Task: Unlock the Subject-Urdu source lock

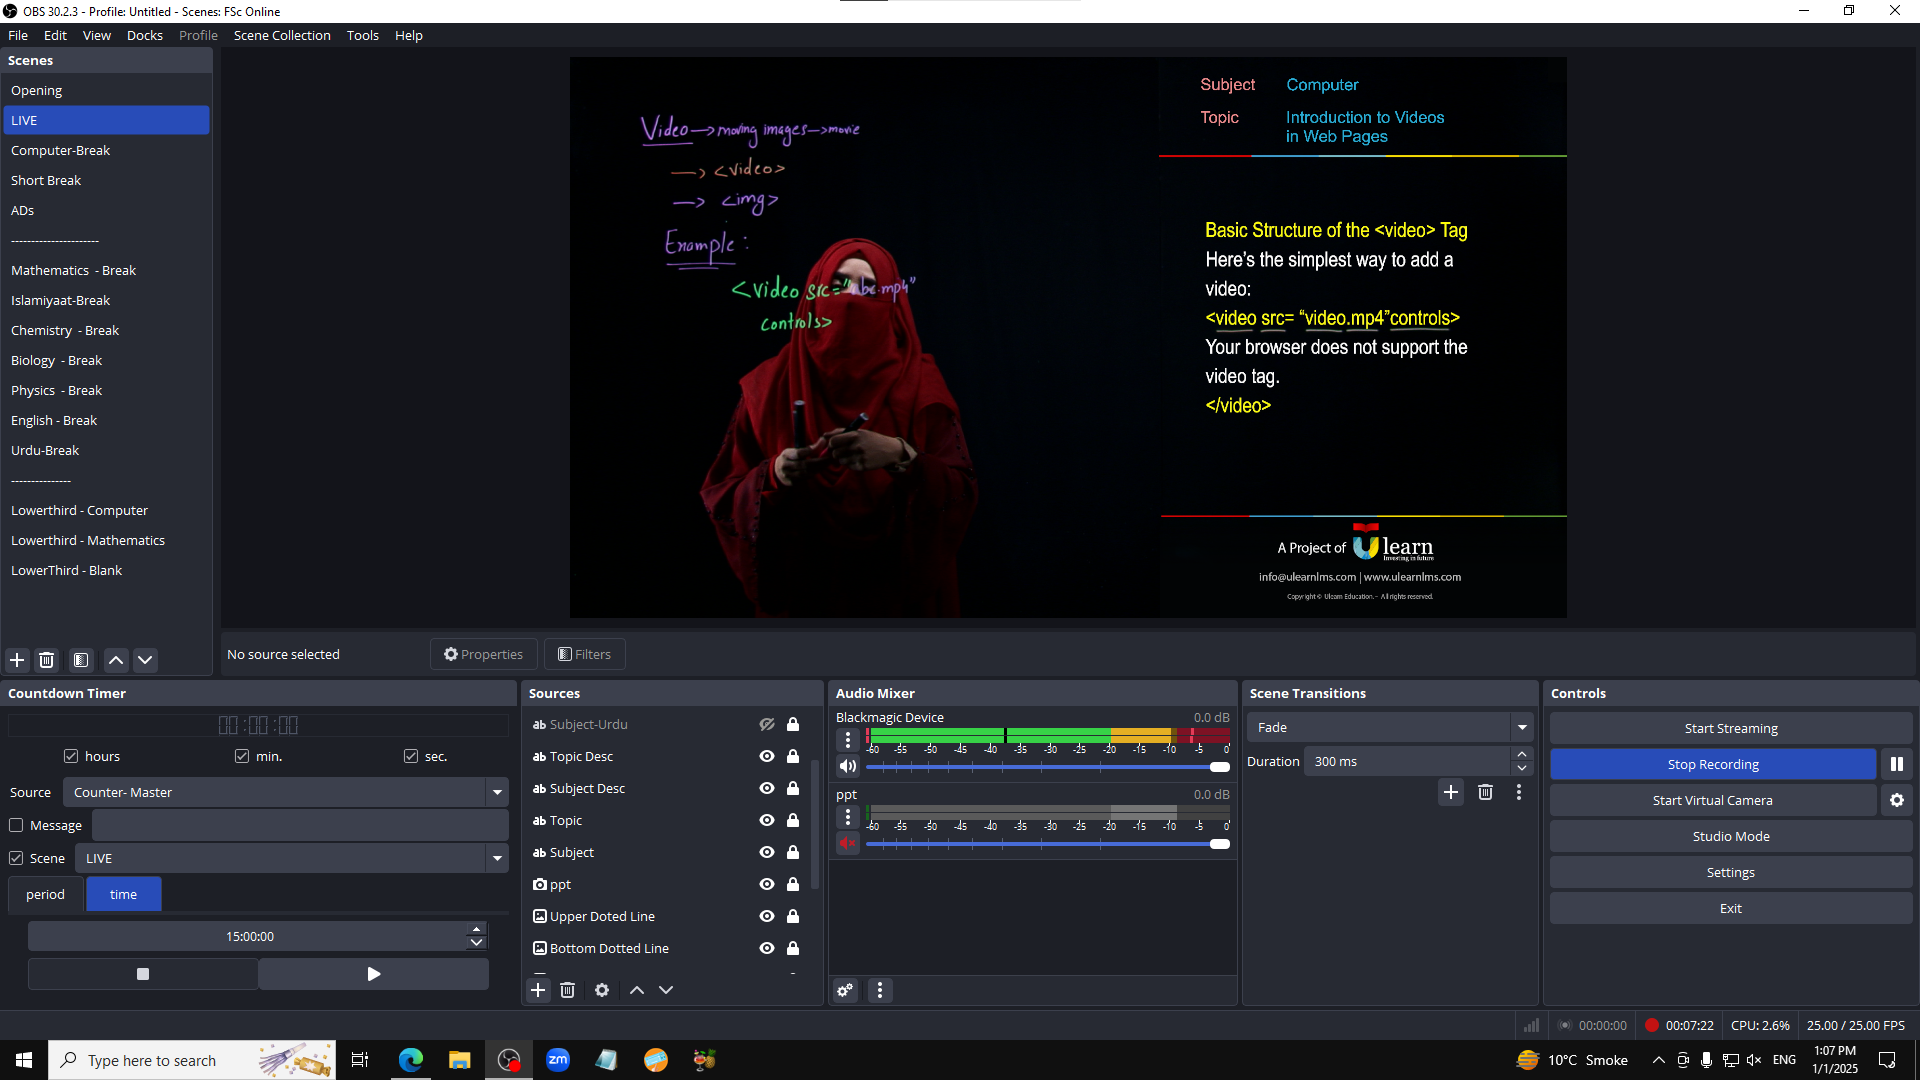Action: pos(793,724)
